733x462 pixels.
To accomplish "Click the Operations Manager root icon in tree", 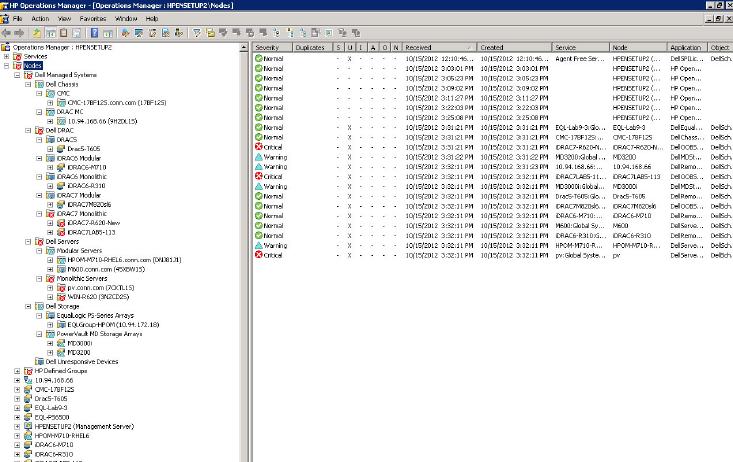I will point(6,47).
